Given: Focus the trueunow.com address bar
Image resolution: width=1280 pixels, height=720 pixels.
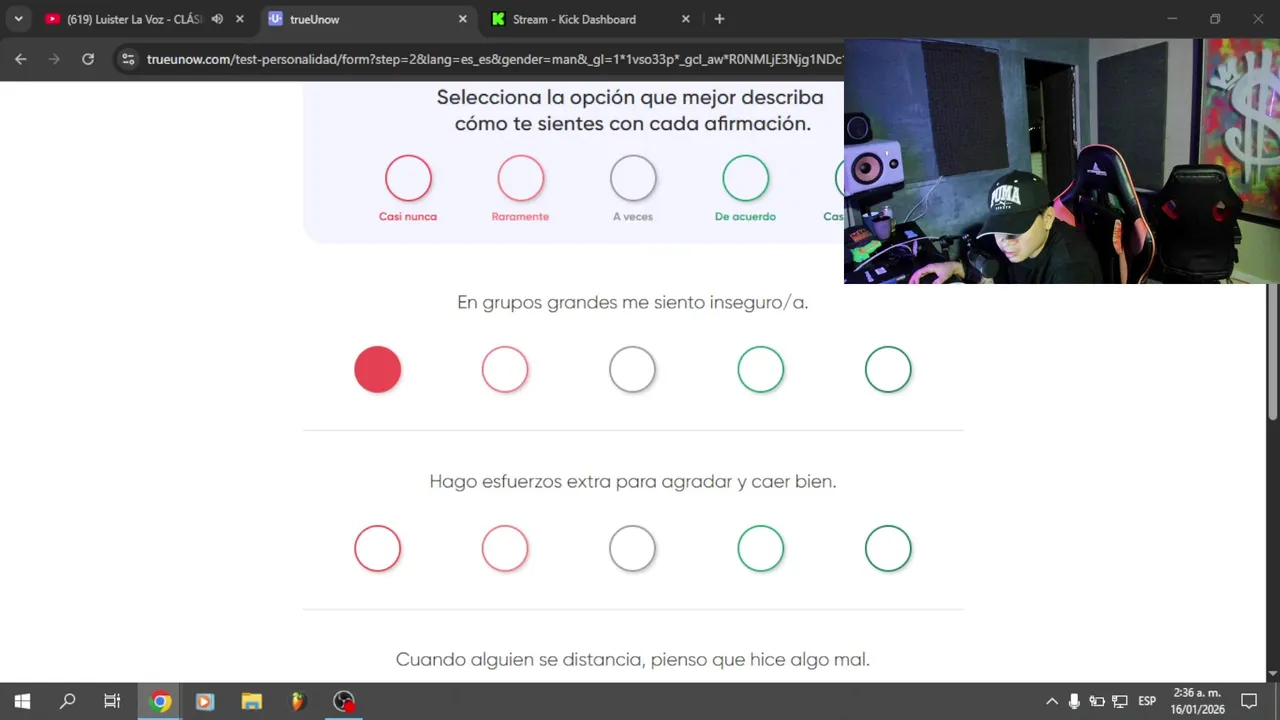Looking at the screenshot, I should [x=494, y=59].
